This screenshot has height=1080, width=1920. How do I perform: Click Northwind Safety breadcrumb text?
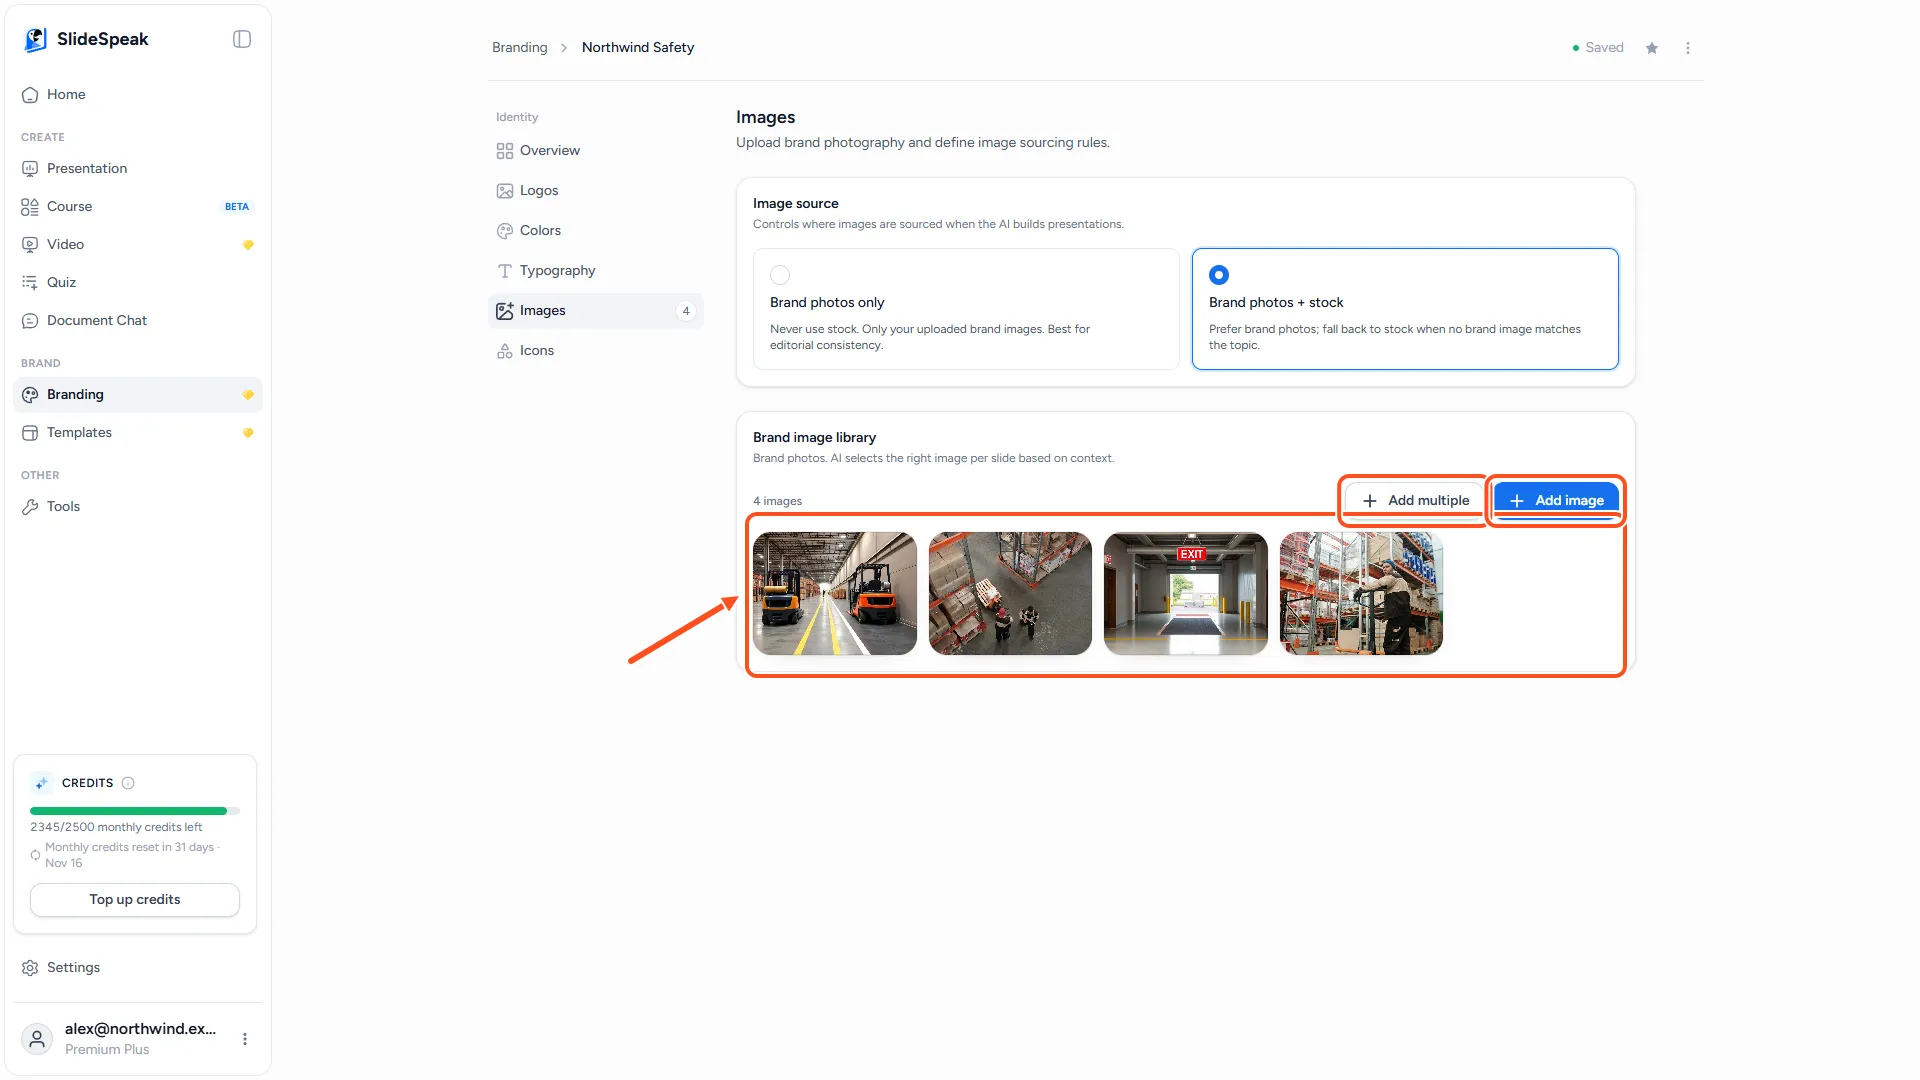[x=638, y=47]
